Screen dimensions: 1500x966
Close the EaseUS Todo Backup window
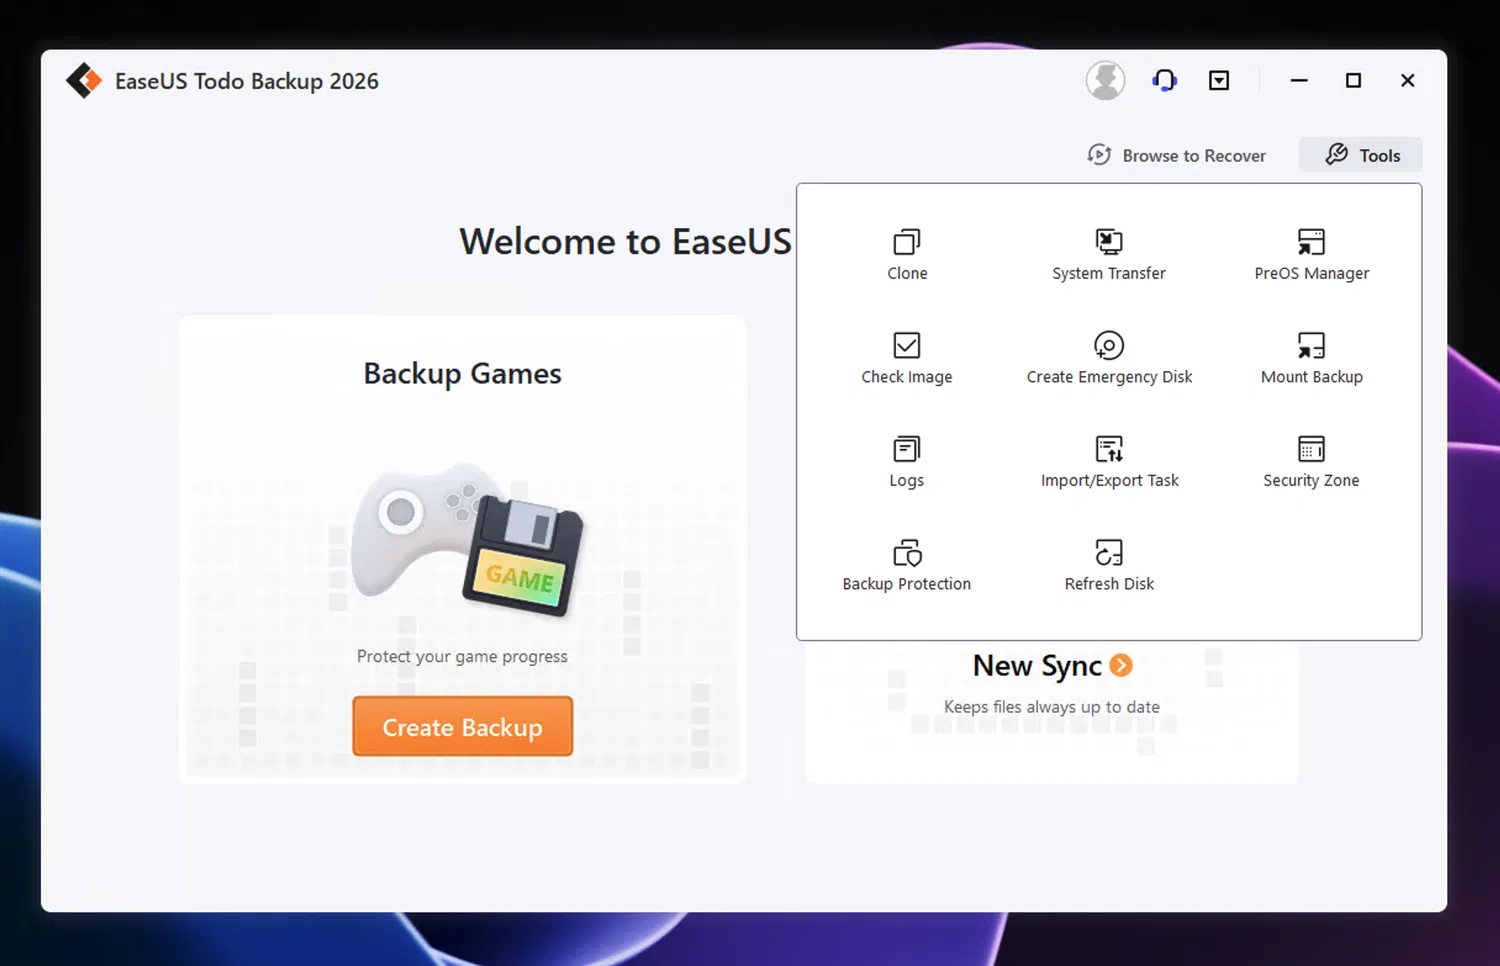[1407, 81]
